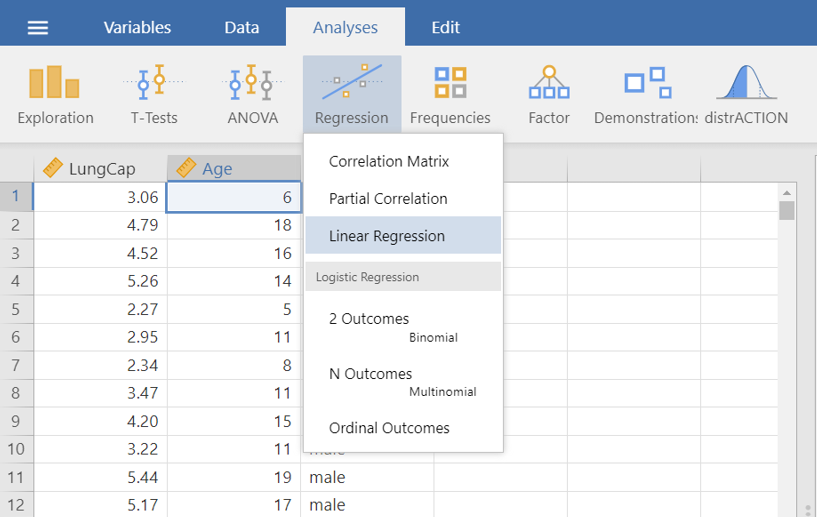Open the ANOVA analysis menu
This screenshot has height=517, width=817.
[252, 95]
